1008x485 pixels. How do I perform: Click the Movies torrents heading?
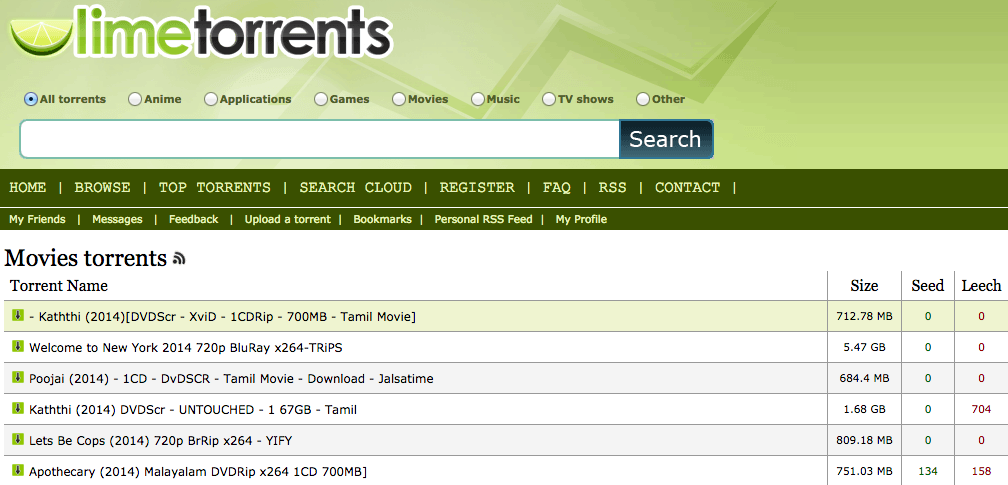click(86, 258)
